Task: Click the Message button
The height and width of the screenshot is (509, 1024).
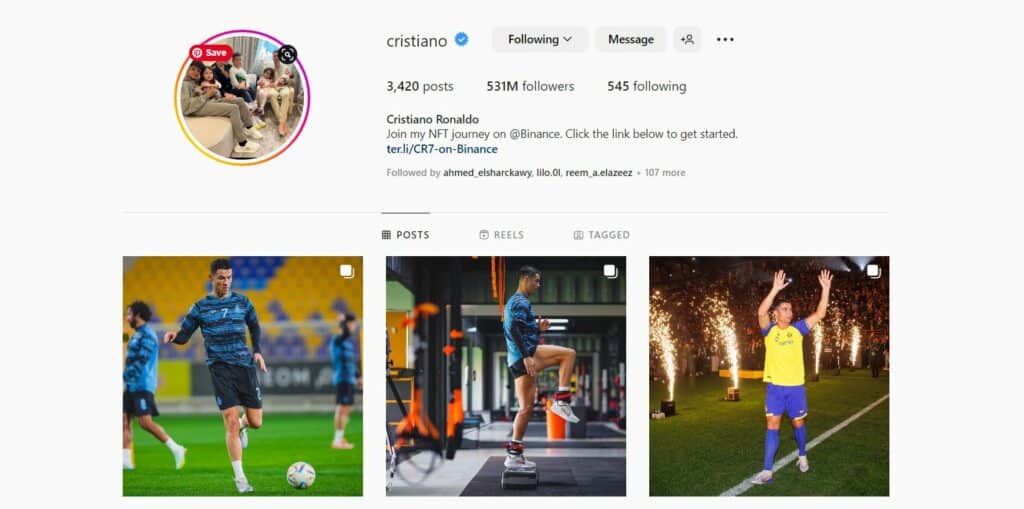Action: pos(631,39)
